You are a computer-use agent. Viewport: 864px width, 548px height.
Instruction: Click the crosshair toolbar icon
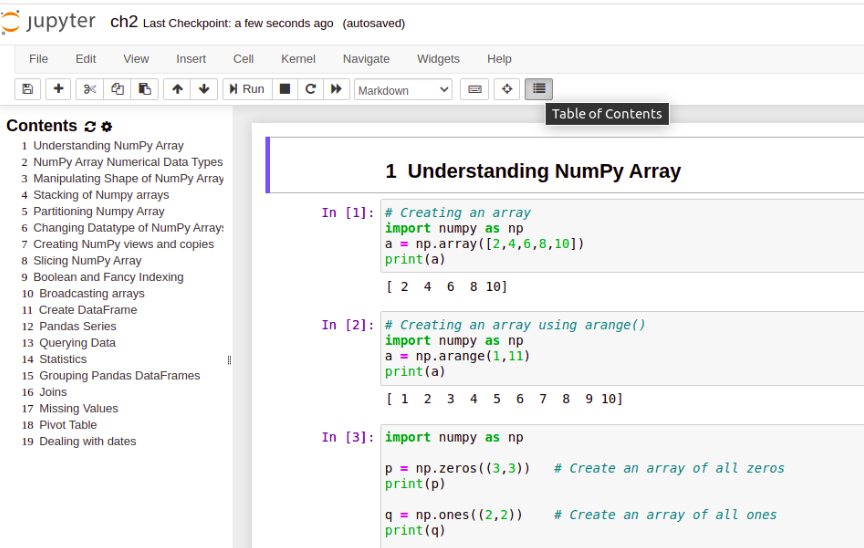click(x=507, y=89)
